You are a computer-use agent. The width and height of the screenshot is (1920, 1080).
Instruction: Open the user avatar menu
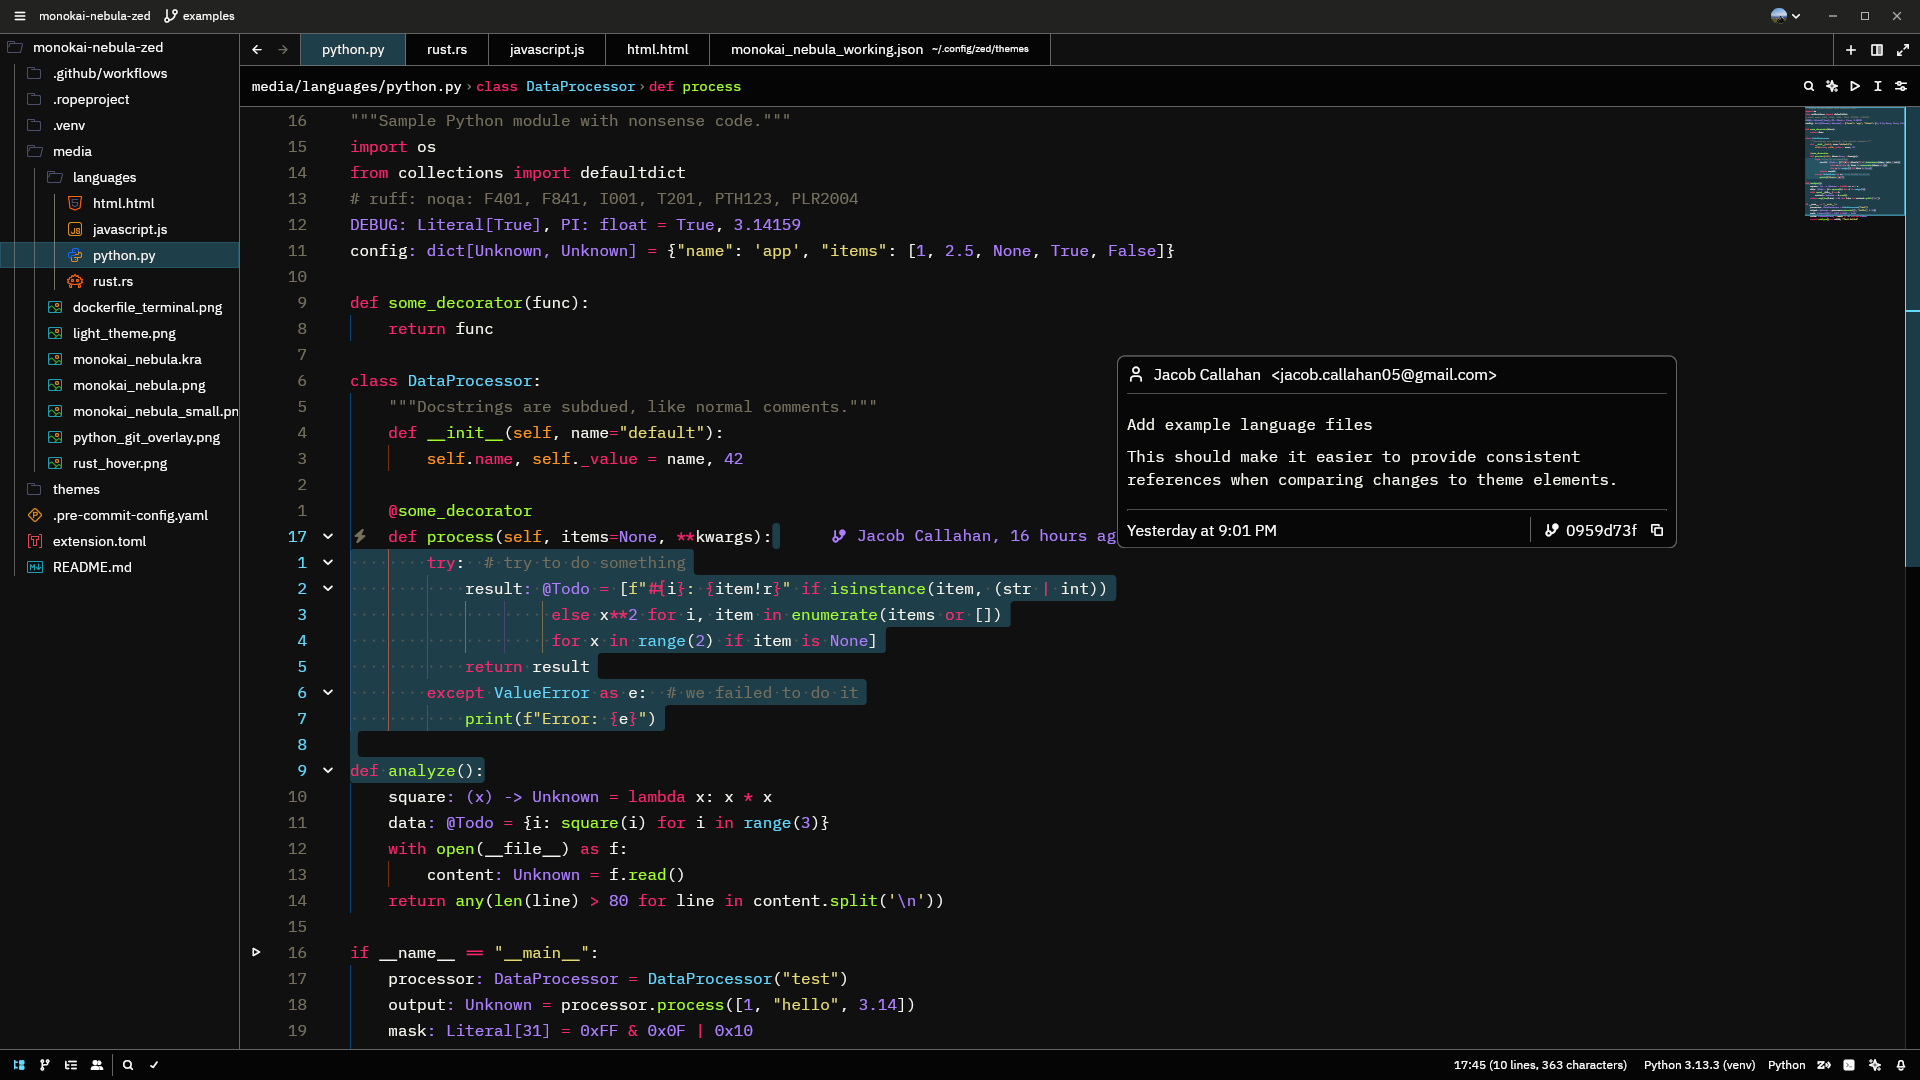[1786, 16]
